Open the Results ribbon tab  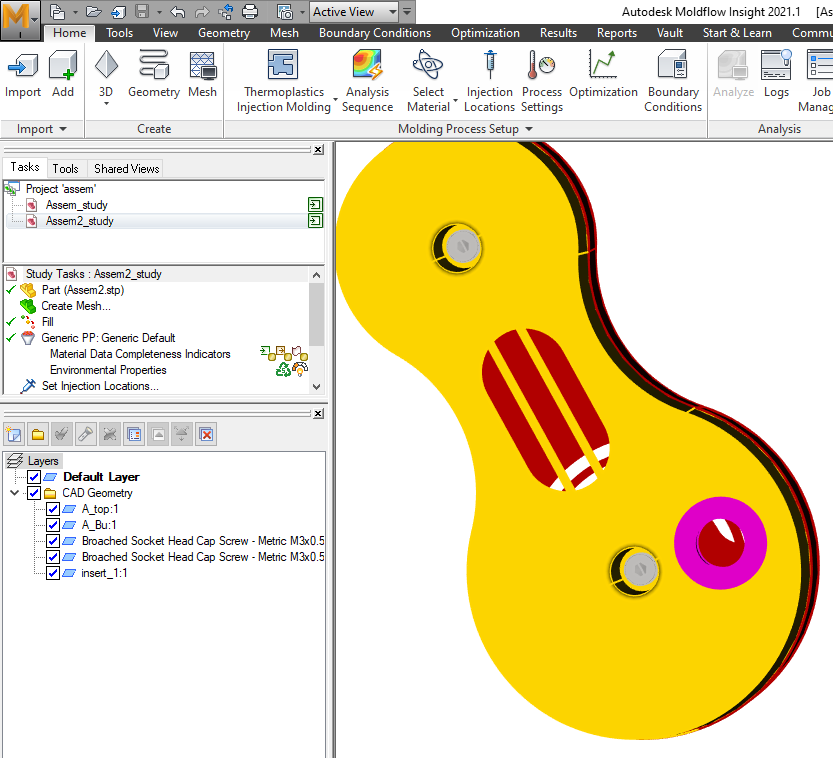coord(558,33)
